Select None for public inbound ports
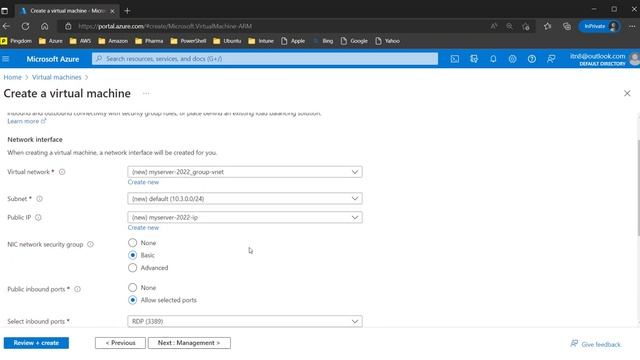The image size is (640, 360). click(132, 288)
